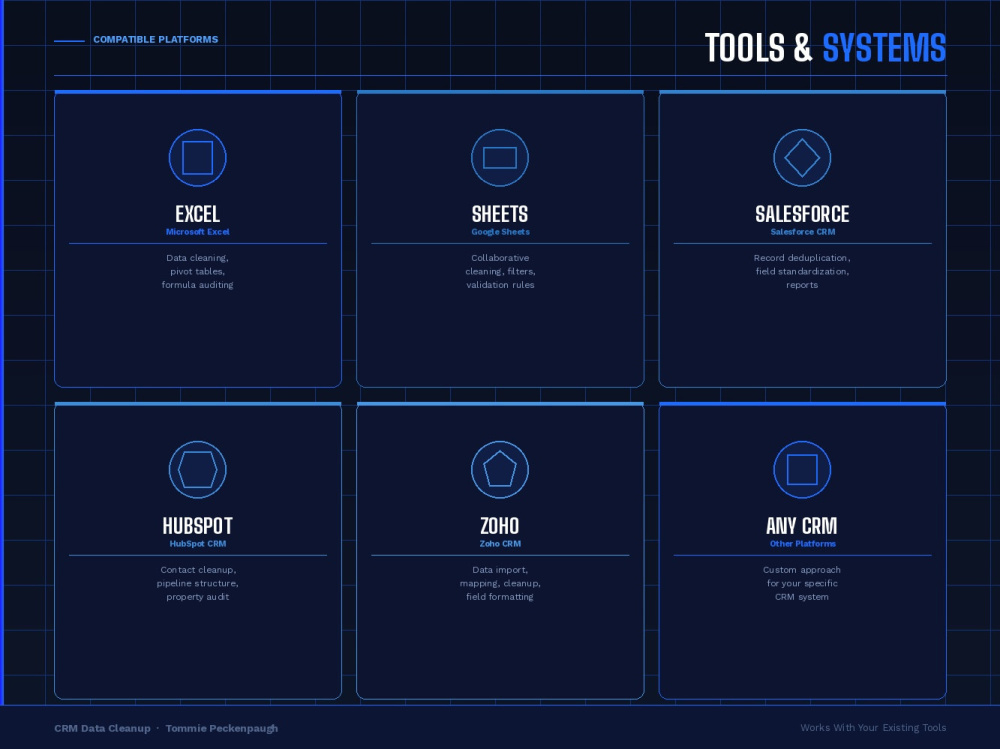Click 'CRM Data Cleanup' footer text
The image size is (1000, 749).
click(103, 728)
